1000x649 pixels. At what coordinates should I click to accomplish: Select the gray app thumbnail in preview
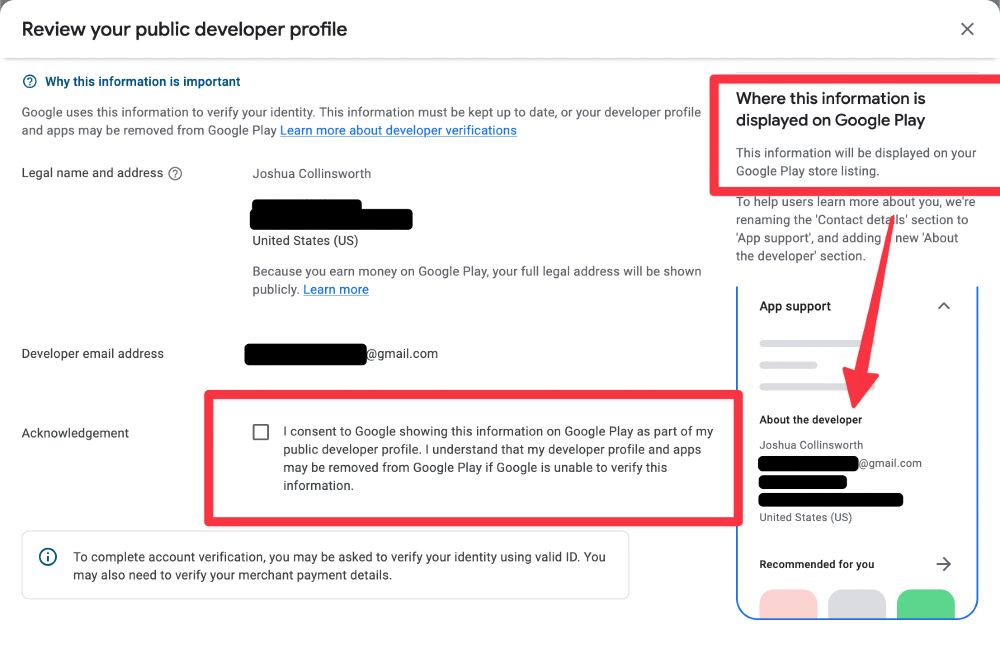tap(857, 604)
